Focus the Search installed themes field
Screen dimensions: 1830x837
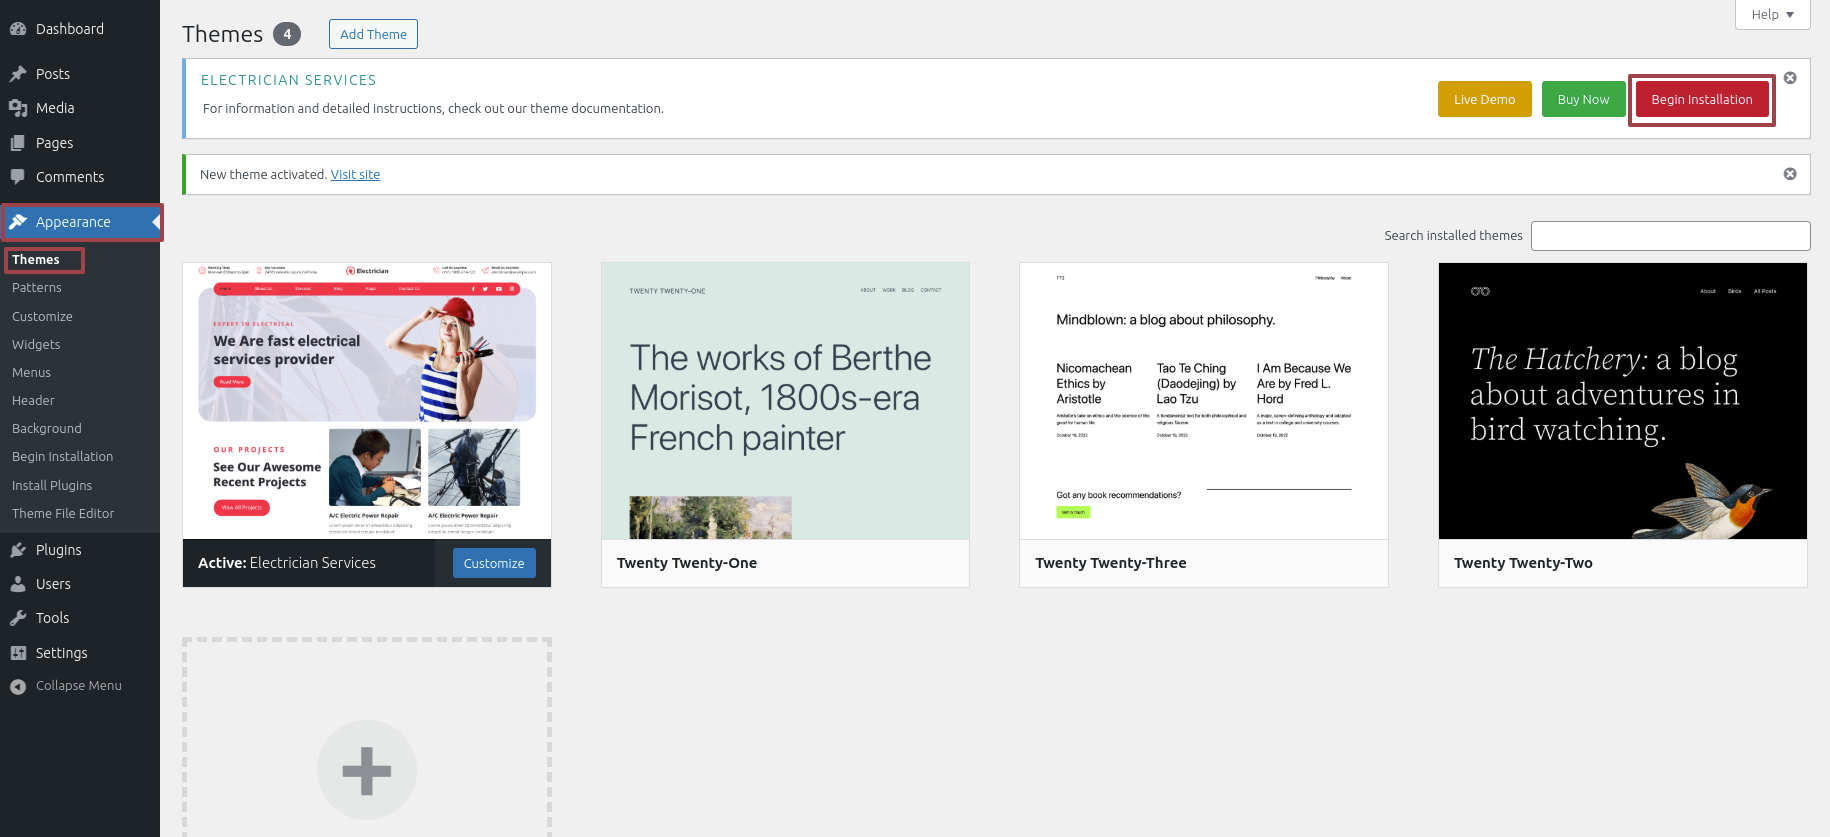[1670, 236]
